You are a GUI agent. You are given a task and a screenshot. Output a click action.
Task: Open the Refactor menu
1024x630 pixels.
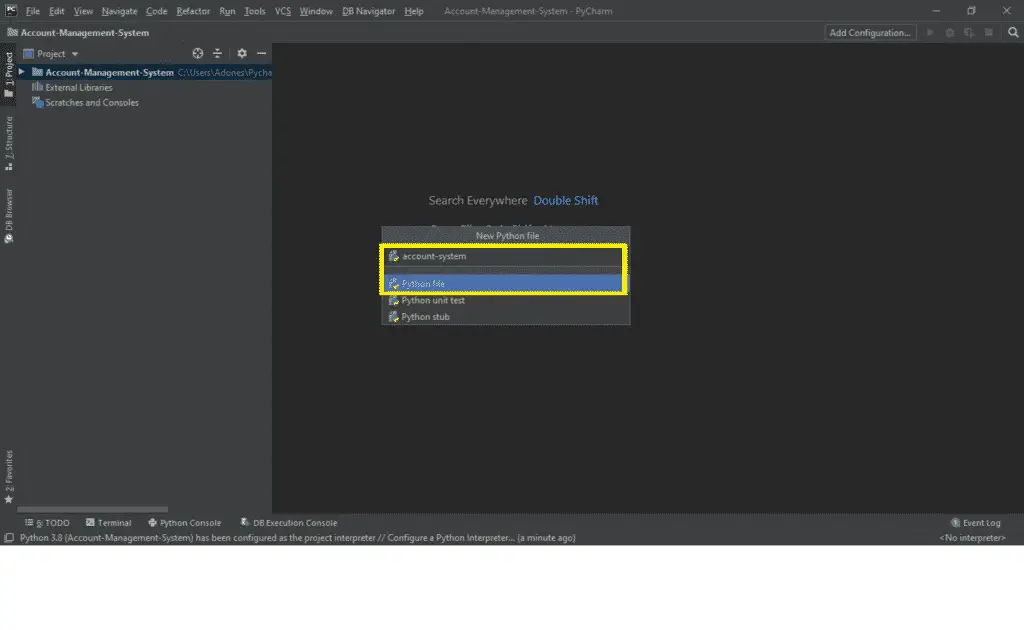click(192, 11)
